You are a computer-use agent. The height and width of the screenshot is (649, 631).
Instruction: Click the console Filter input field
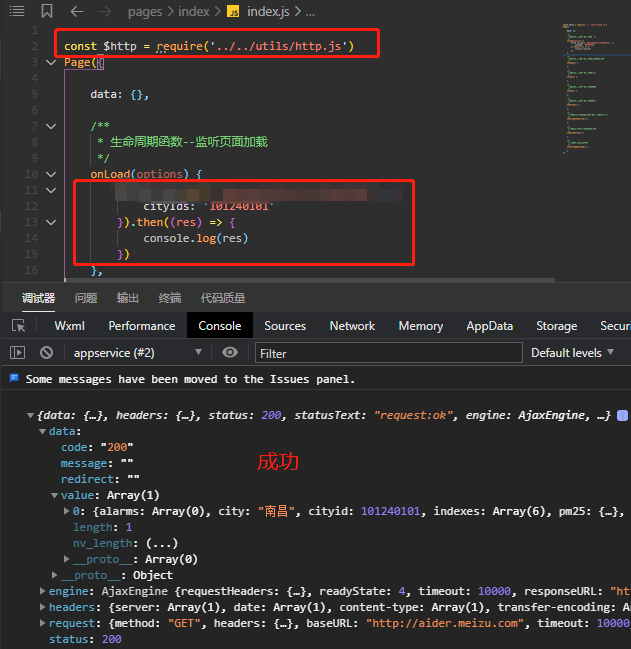point(389,353)
